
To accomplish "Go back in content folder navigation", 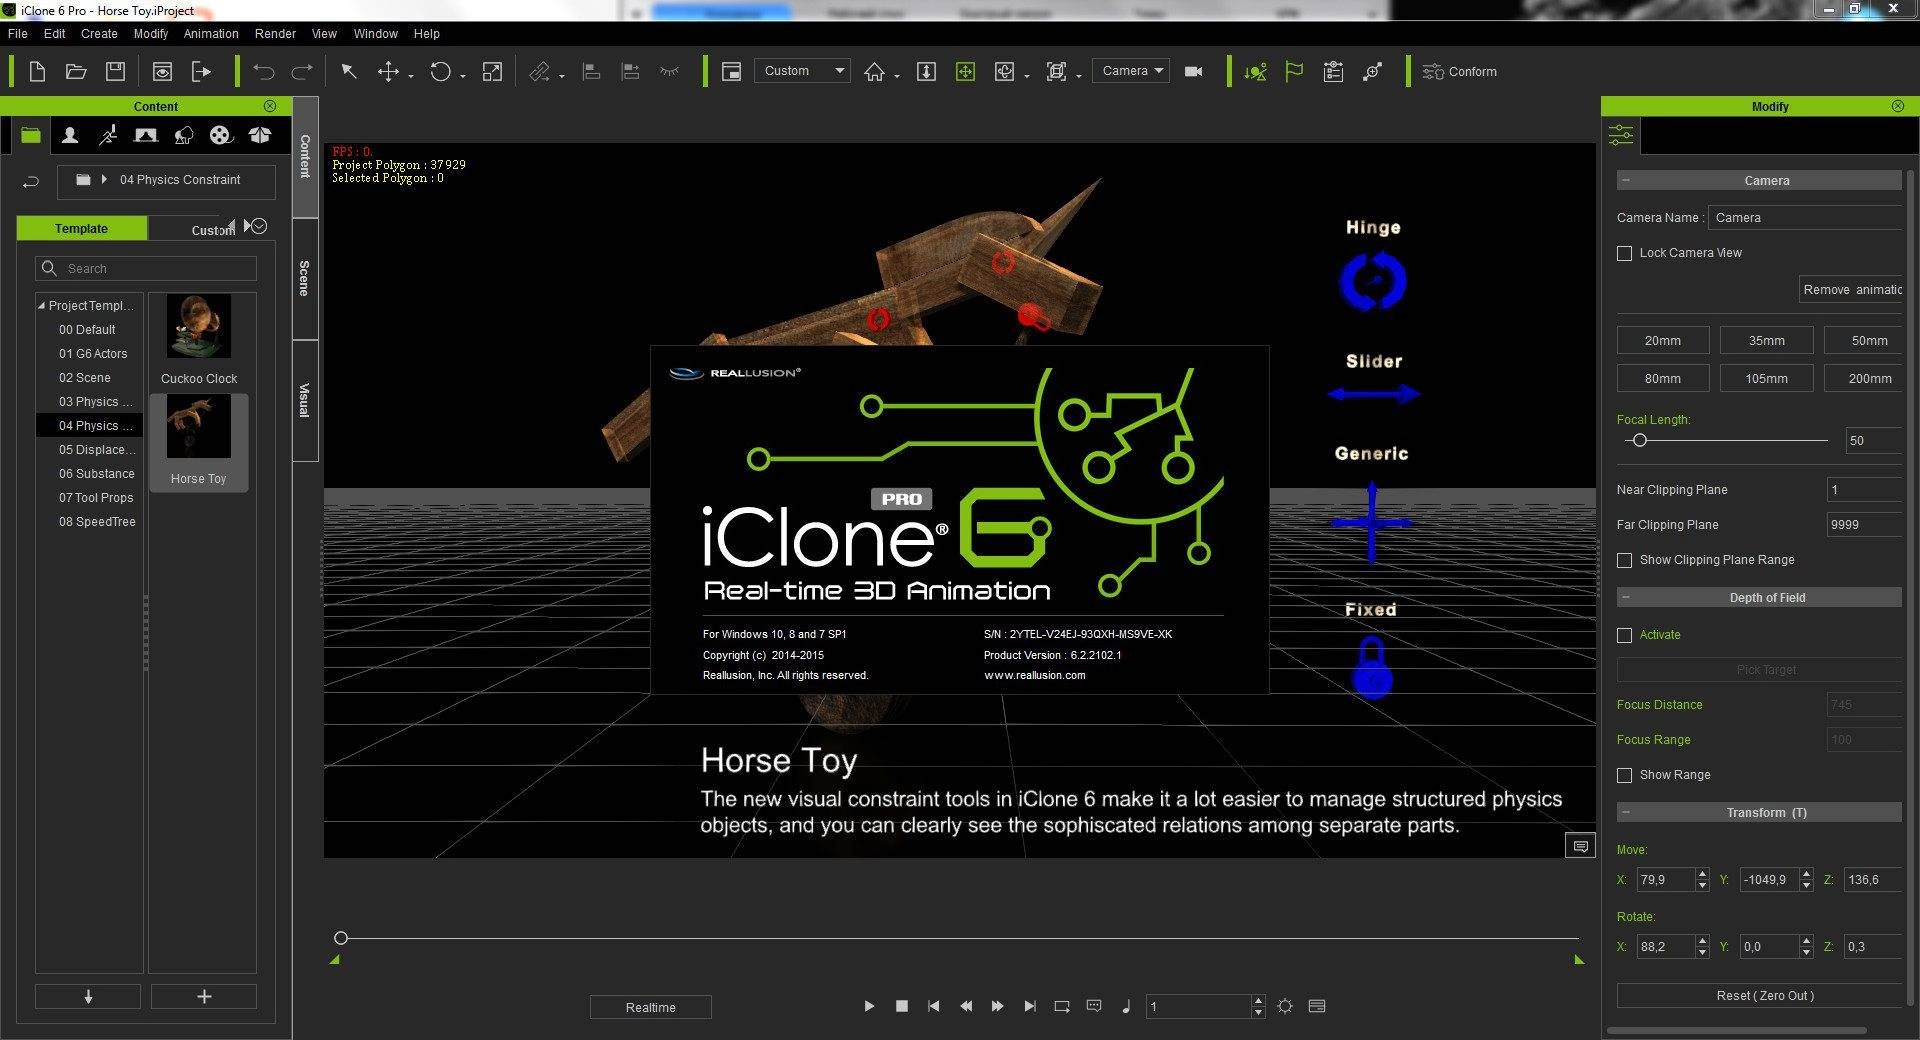I will pos(31,181).
